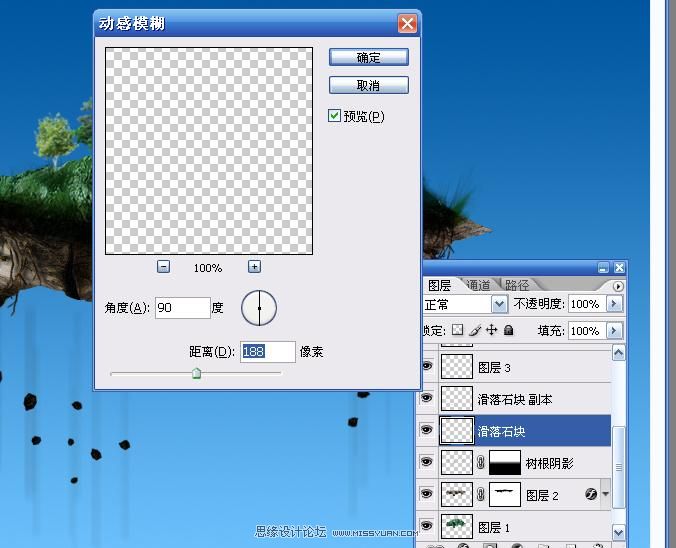Select the 图层 2 layer name
This screenshot has width=676, height=548.
(542, 495)
